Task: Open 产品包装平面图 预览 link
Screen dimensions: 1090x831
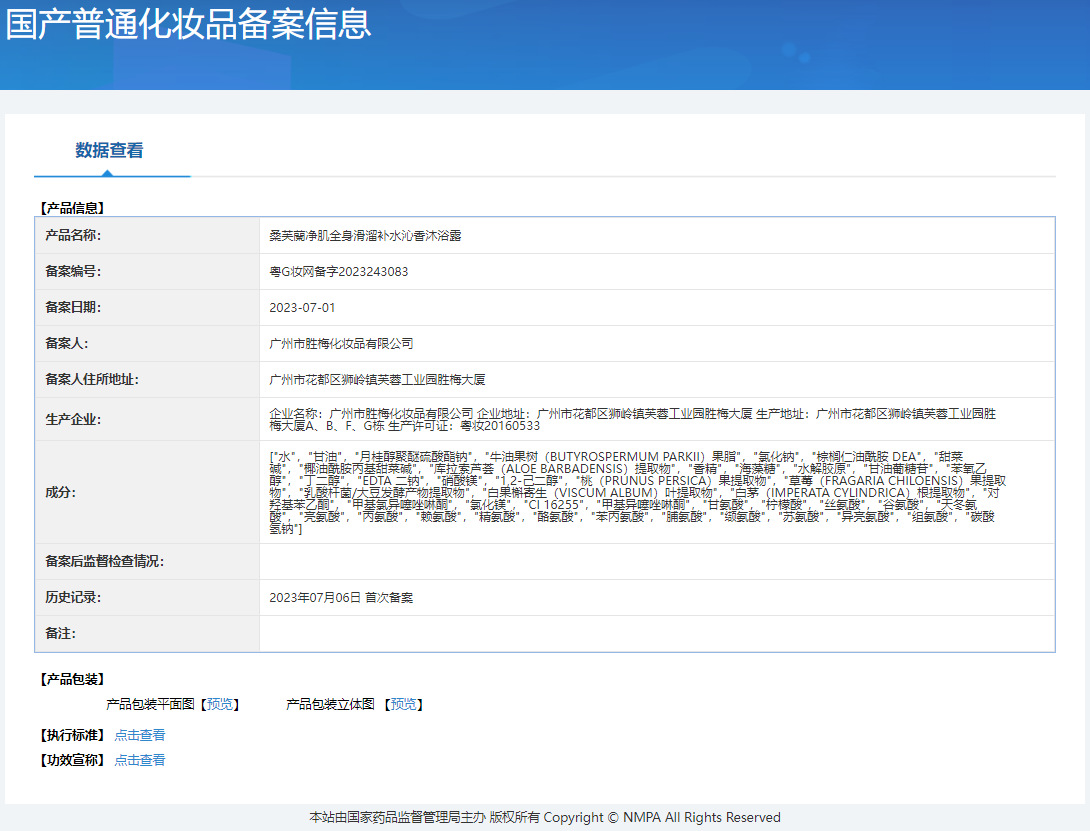Action: pos(220,704)
